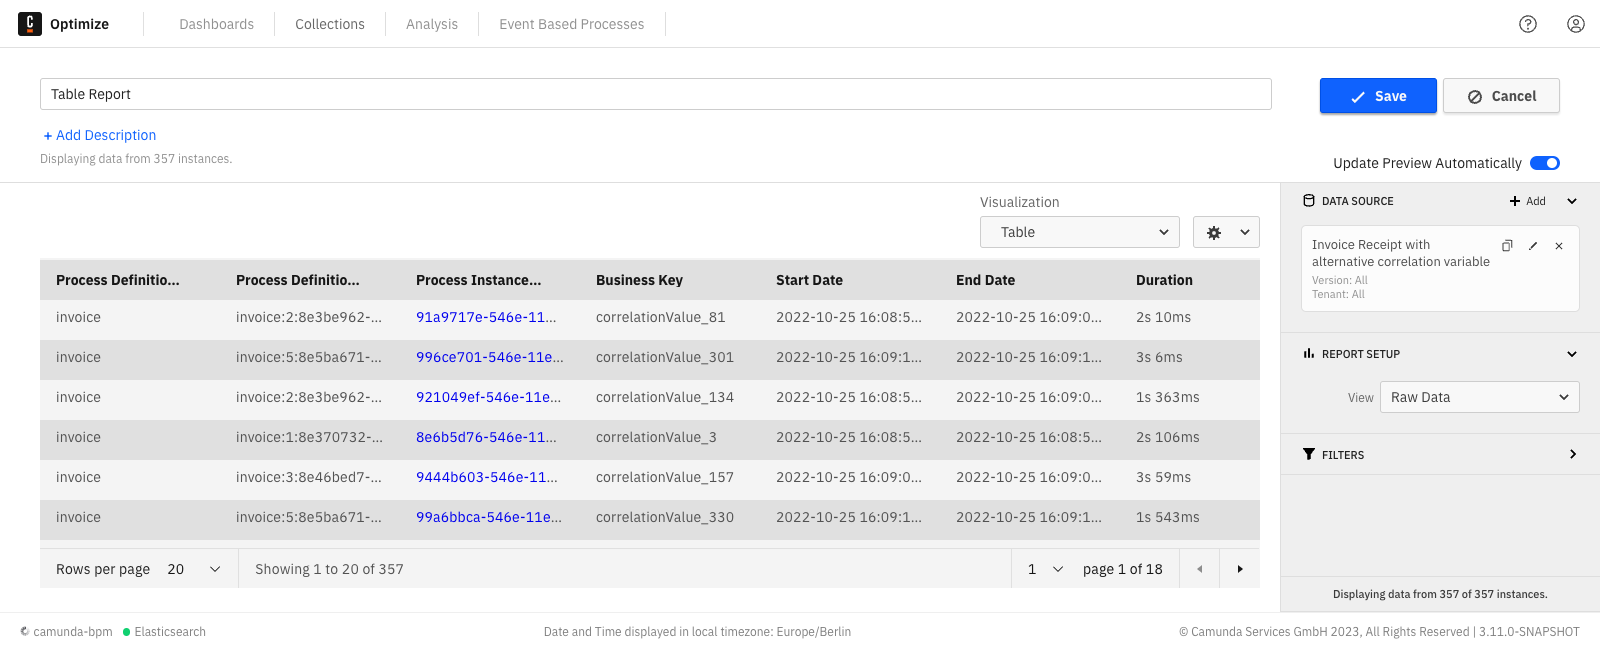Click the correlationValue_330 cell

tap(665, 517)
